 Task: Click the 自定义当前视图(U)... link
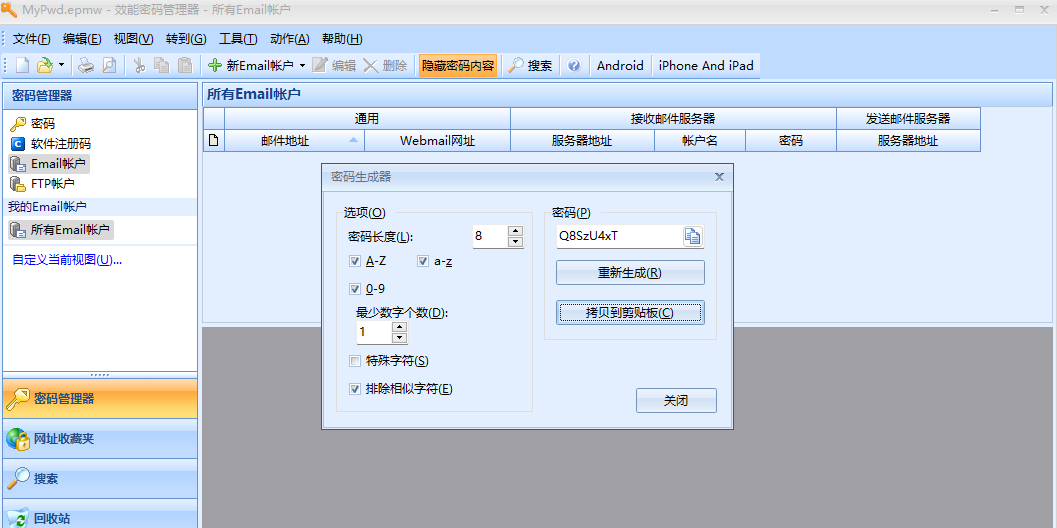pos(67,260)
